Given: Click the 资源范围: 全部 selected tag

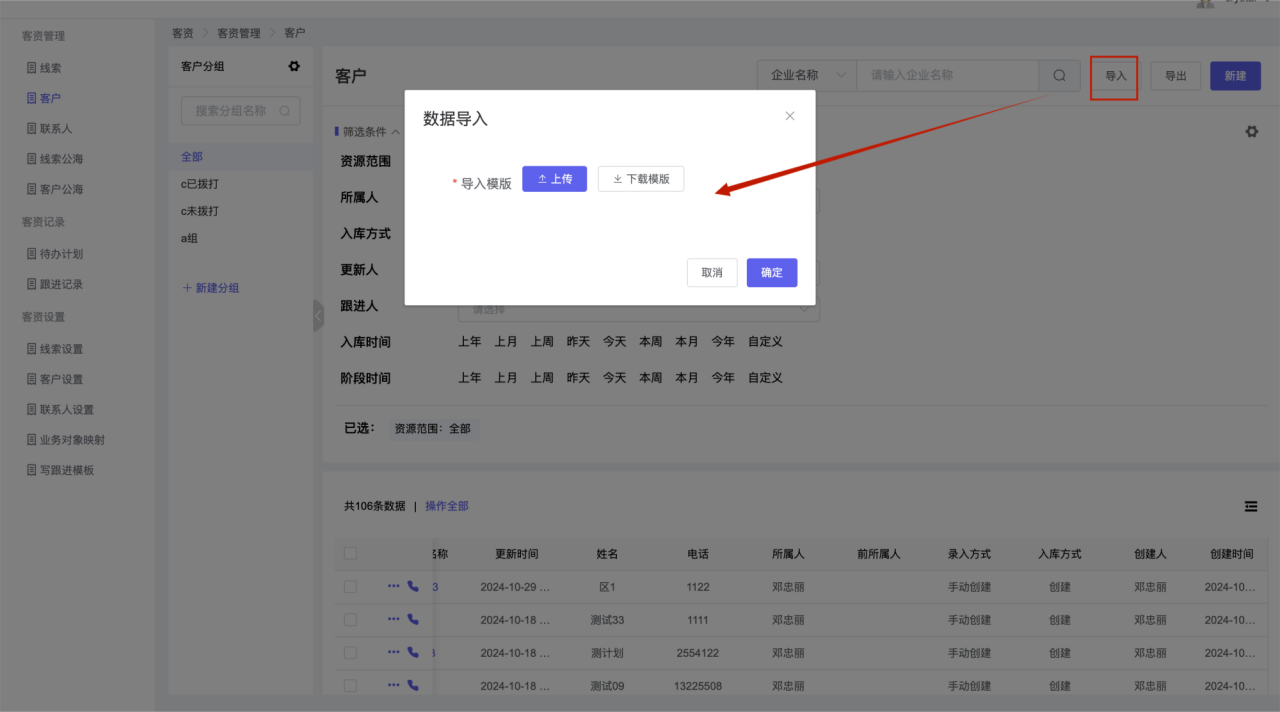Looking at the screenshot, I should click(x=433, y=429).
